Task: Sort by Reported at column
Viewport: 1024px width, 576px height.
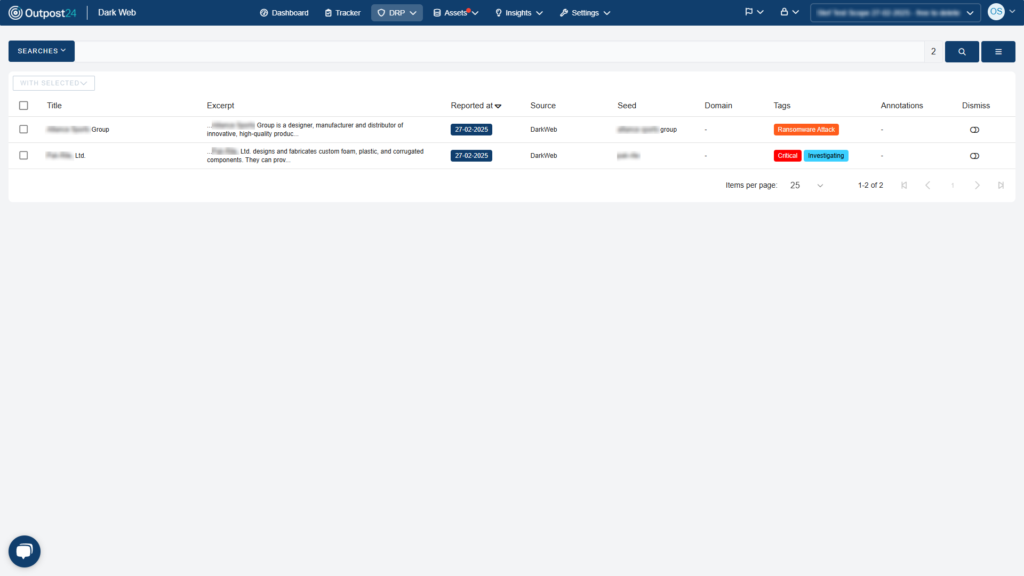Action: [472, 105]
